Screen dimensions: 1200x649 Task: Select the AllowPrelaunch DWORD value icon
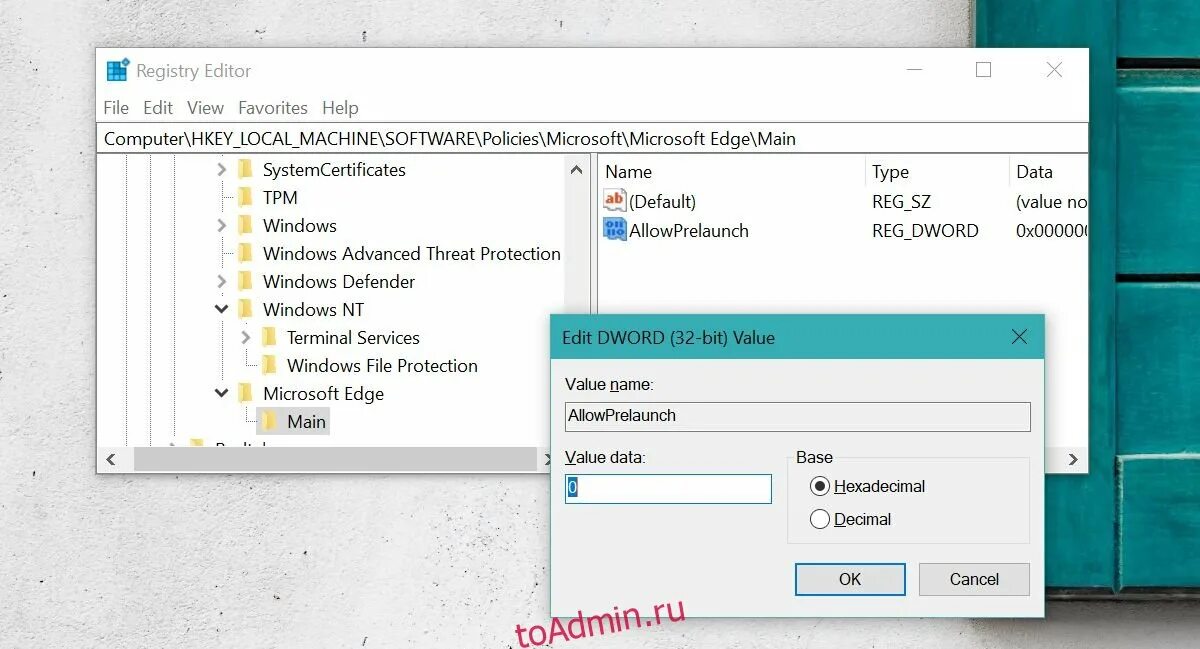coord(614,230)
